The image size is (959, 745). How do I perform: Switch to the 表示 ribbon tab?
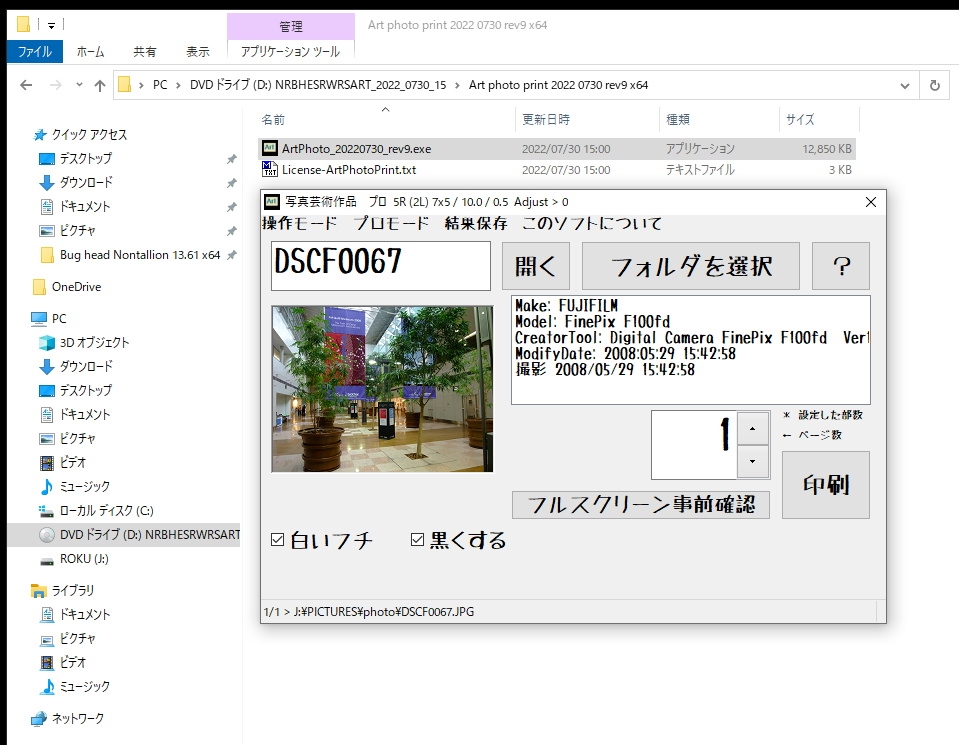[x=198, y=52]
